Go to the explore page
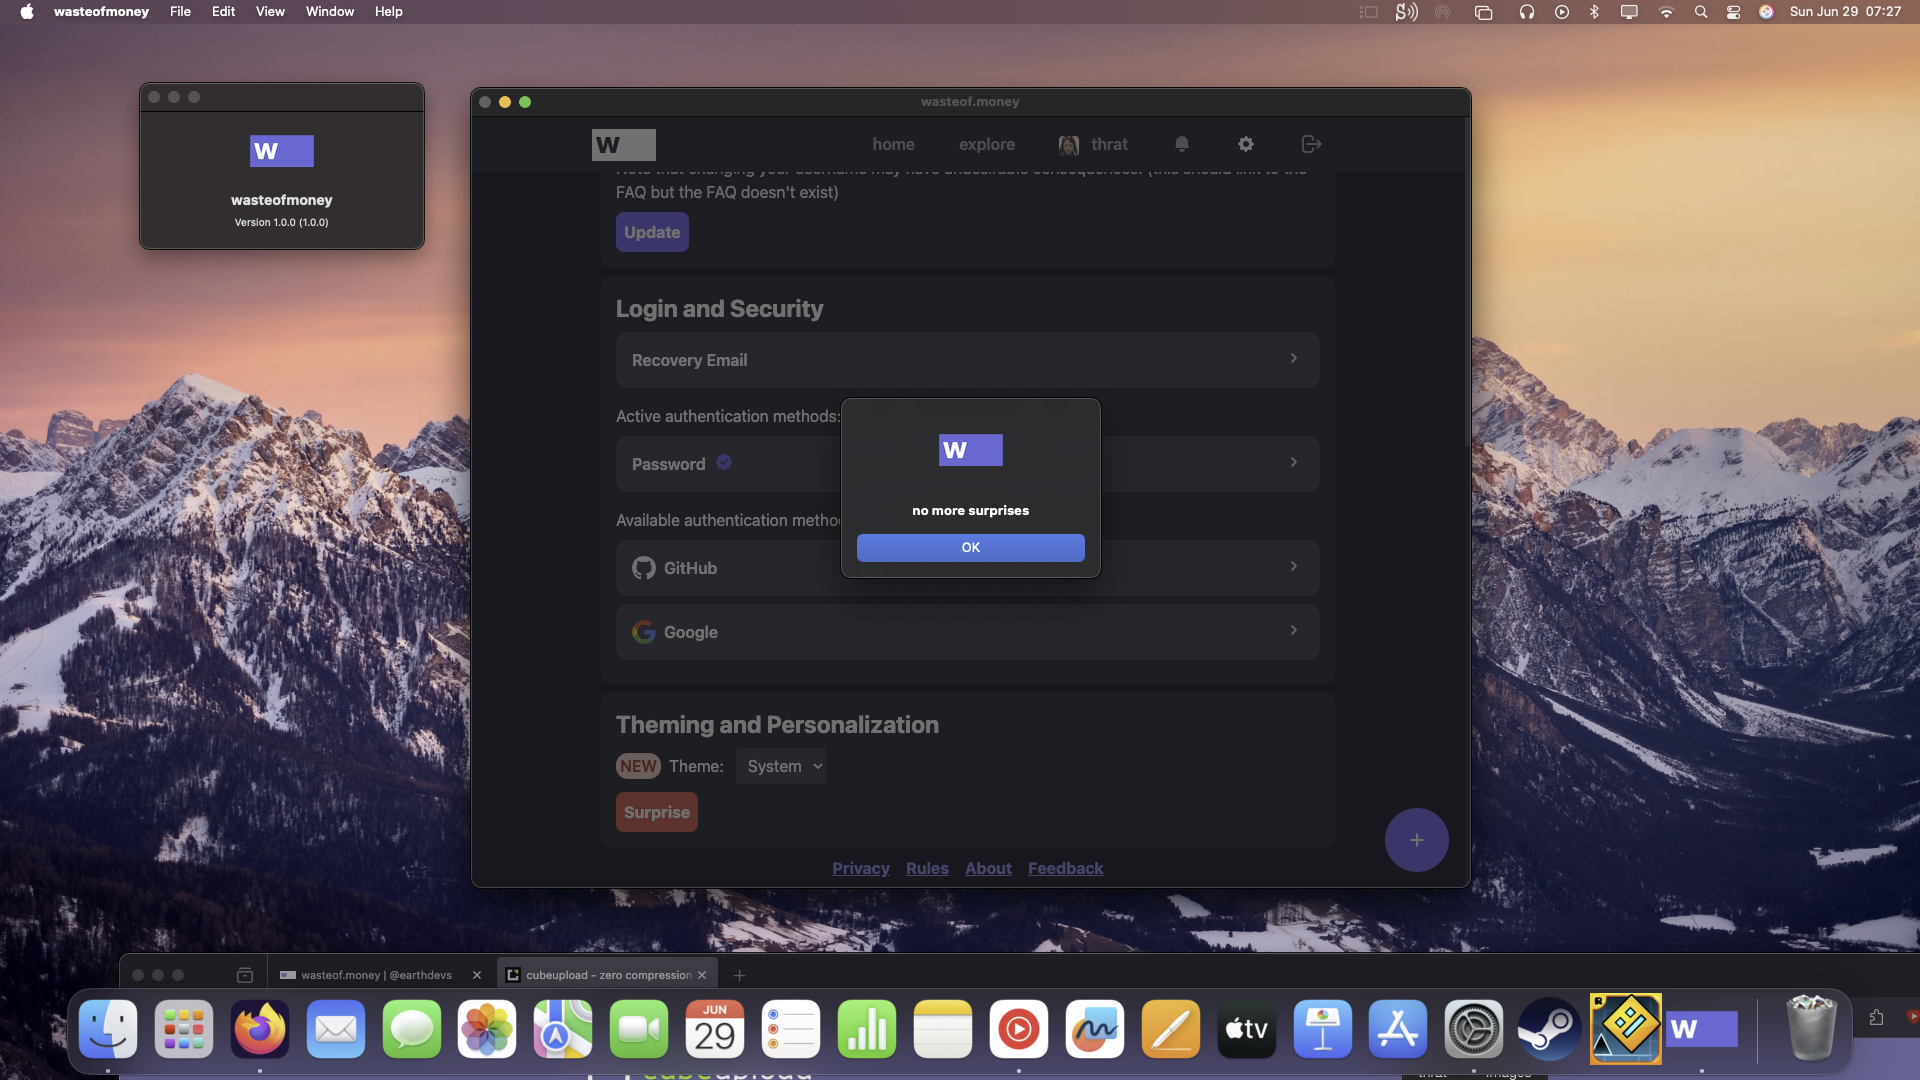The width and height of the screenshot is (1920, 1080). pyautogui.click(x=986, y=144)
